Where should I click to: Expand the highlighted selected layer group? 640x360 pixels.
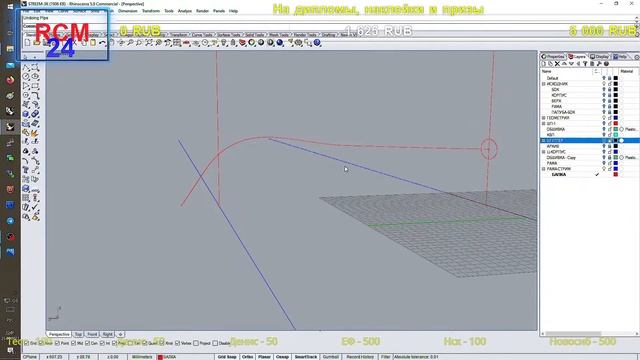click(x=544, y=140)
